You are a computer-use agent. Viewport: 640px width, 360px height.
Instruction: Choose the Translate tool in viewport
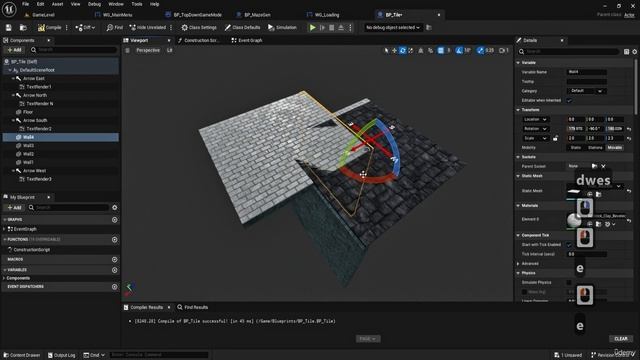(x=394, y=50)
